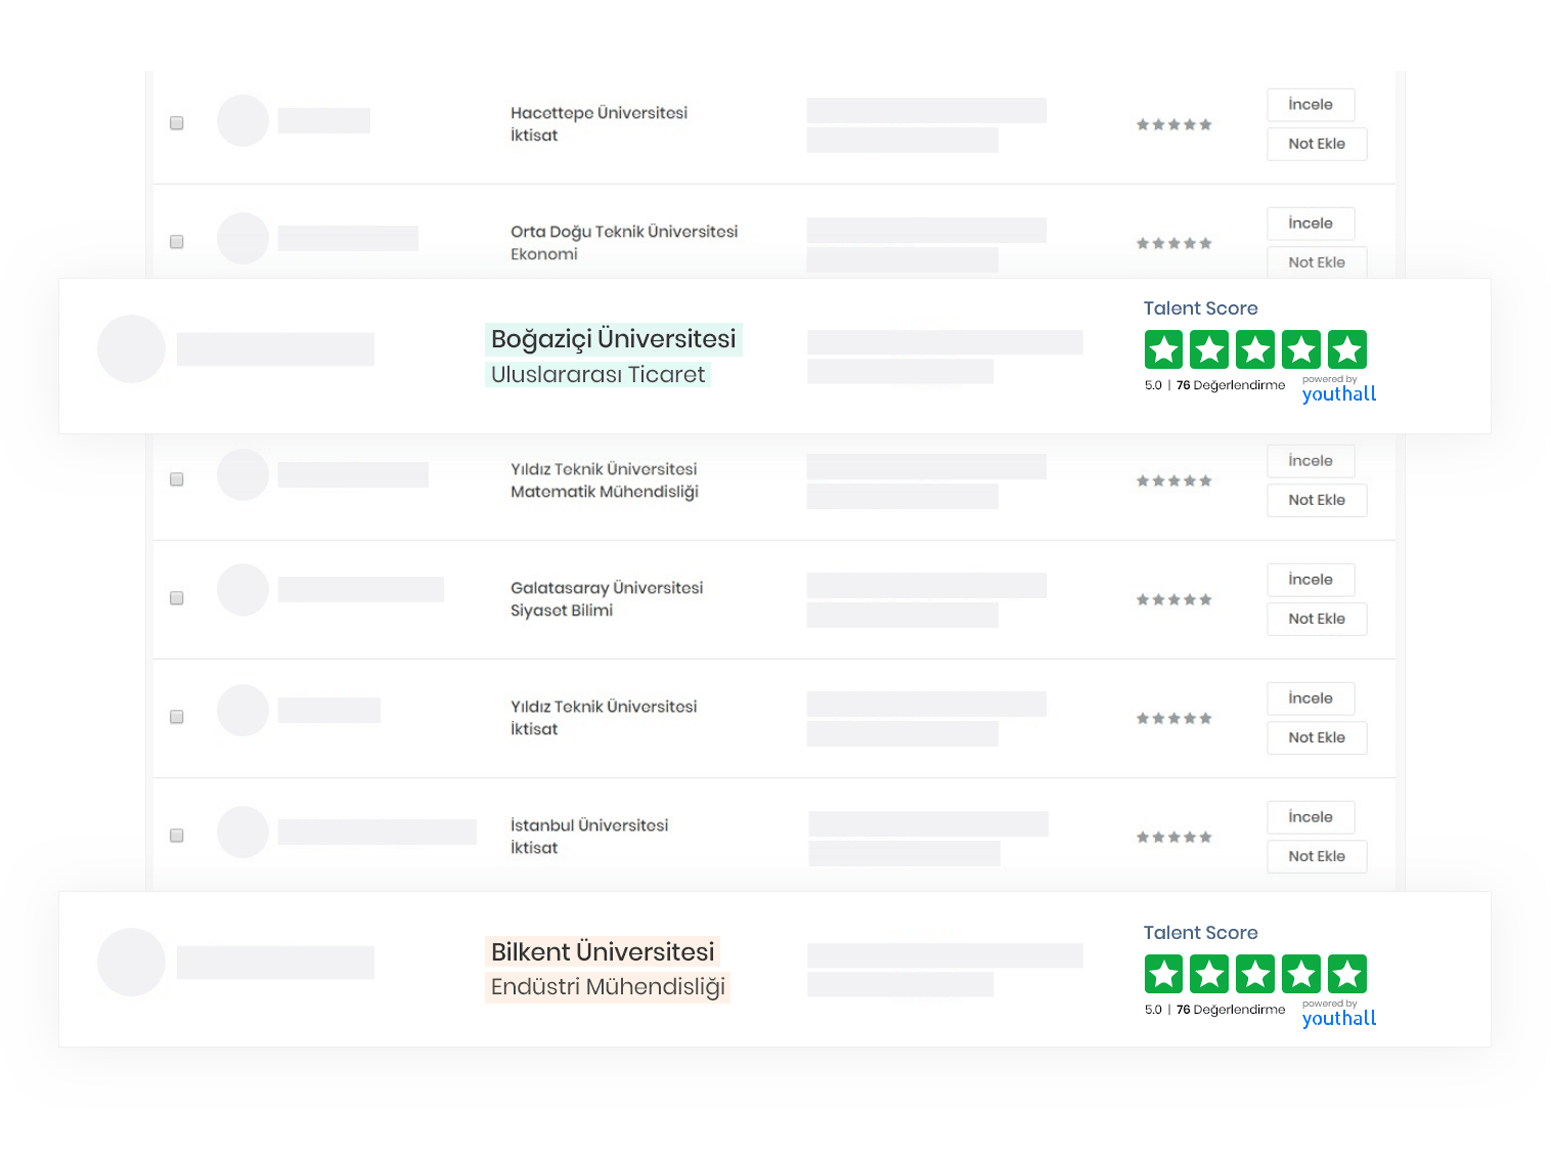1551x1161 pixels.
Task: Select the Yıldız Teknik Matematik Mühendisliği checkbox
Action: 177,479
